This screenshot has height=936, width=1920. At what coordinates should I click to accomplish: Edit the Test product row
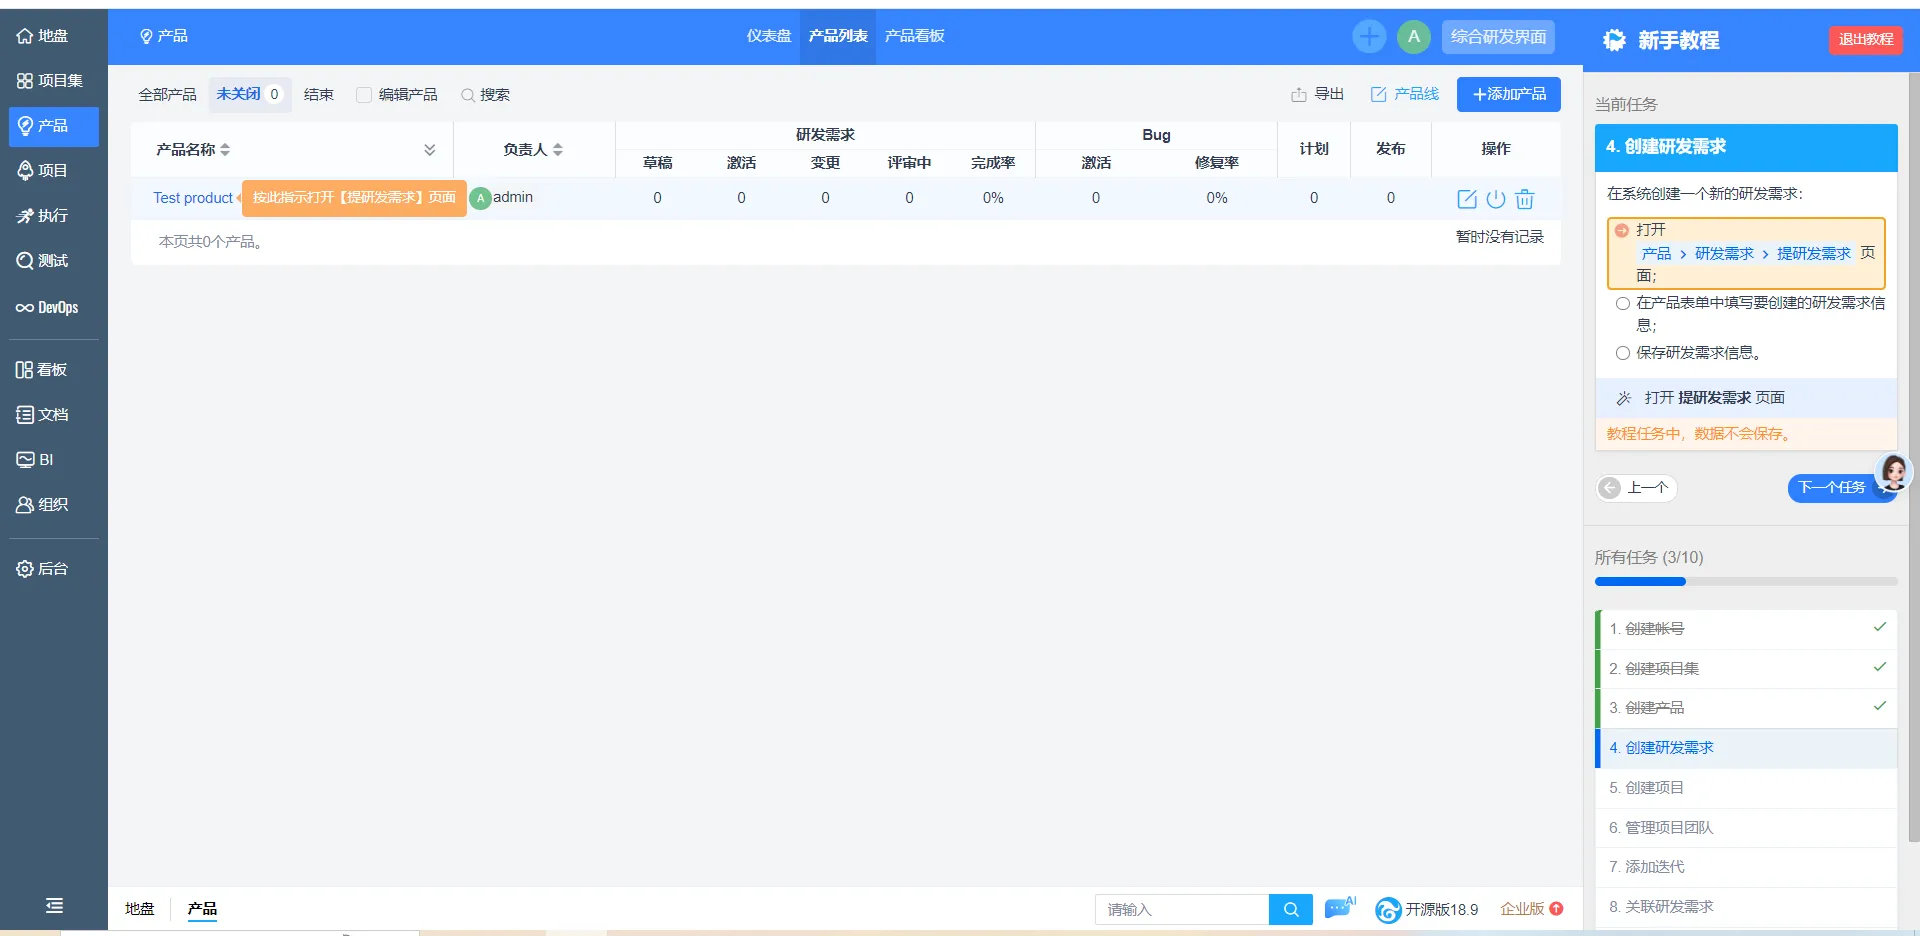pyautogui.click(x=1467, y=199)
